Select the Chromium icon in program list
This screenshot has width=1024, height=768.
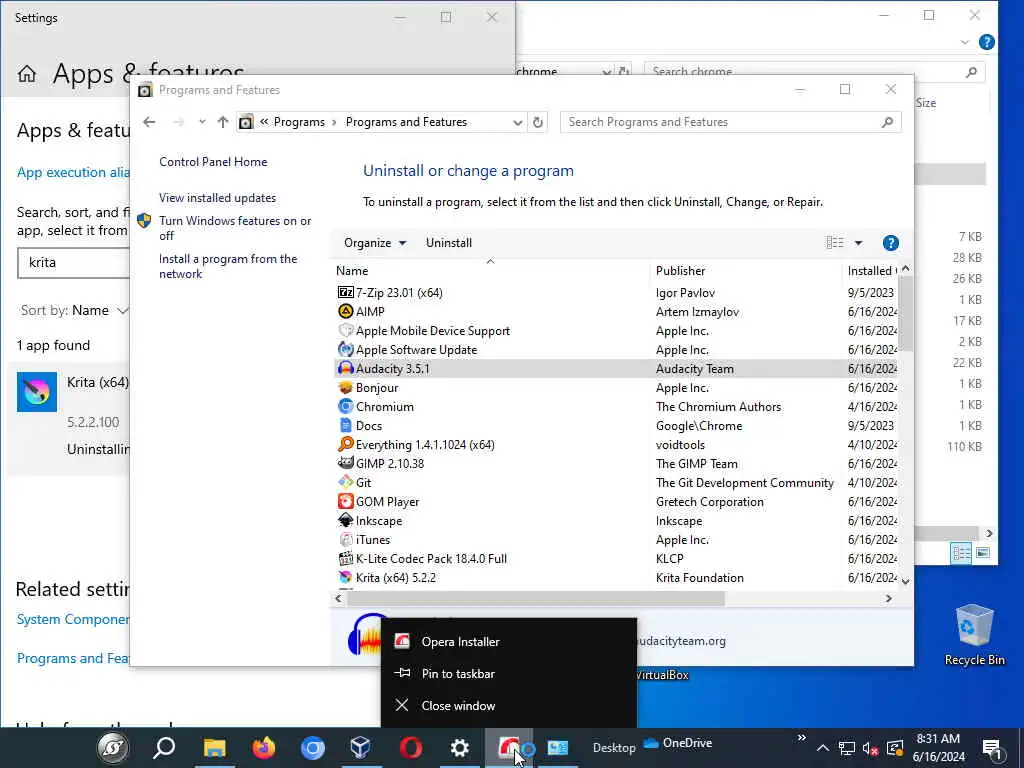tap(345, 406)
